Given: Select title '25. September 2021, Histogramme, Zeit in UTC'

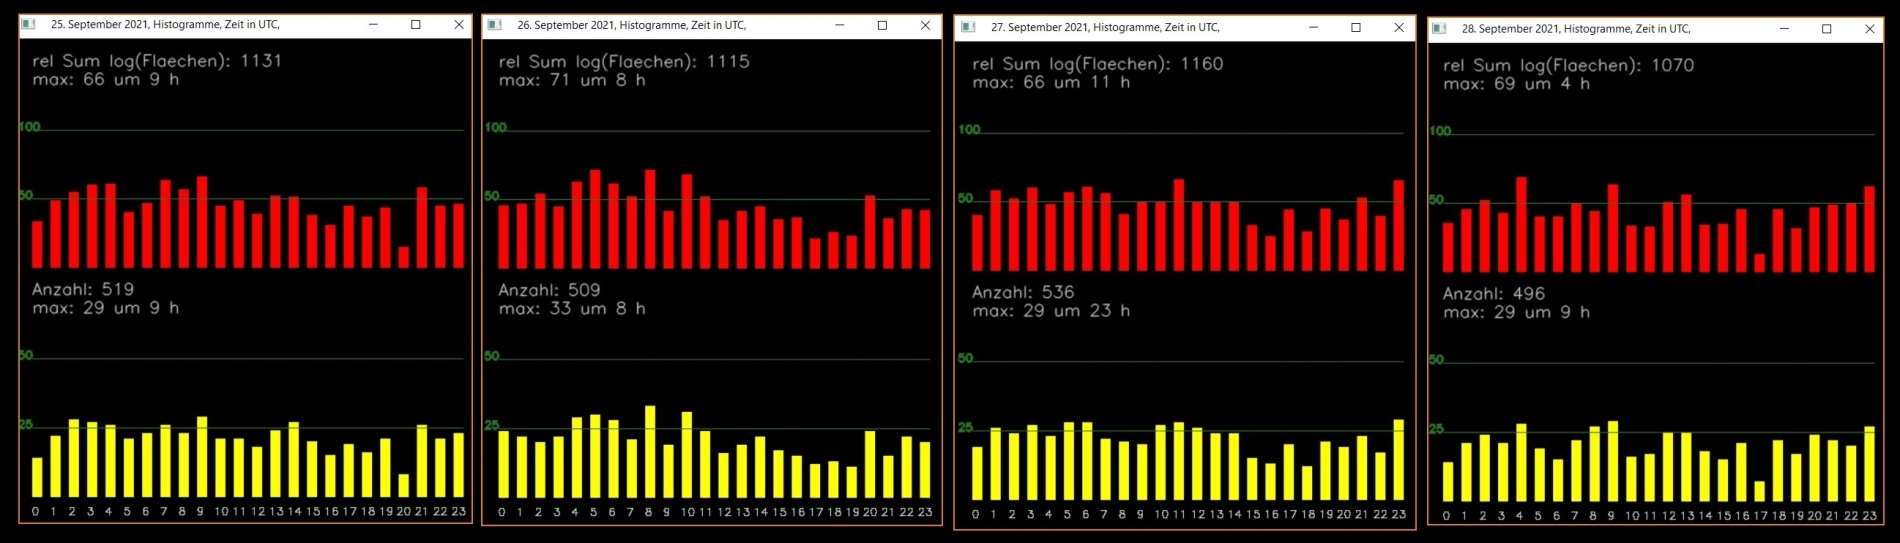Looking at the screenshot, I should pos(165,24).
